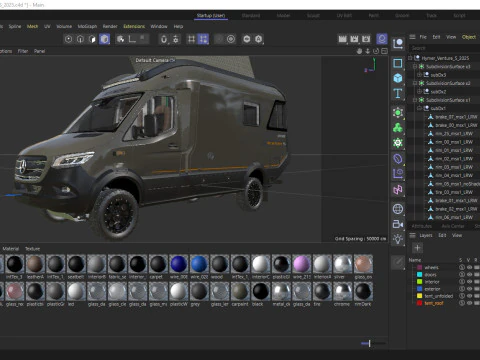Click the purple Bend deformer icon

pos(398,159)
